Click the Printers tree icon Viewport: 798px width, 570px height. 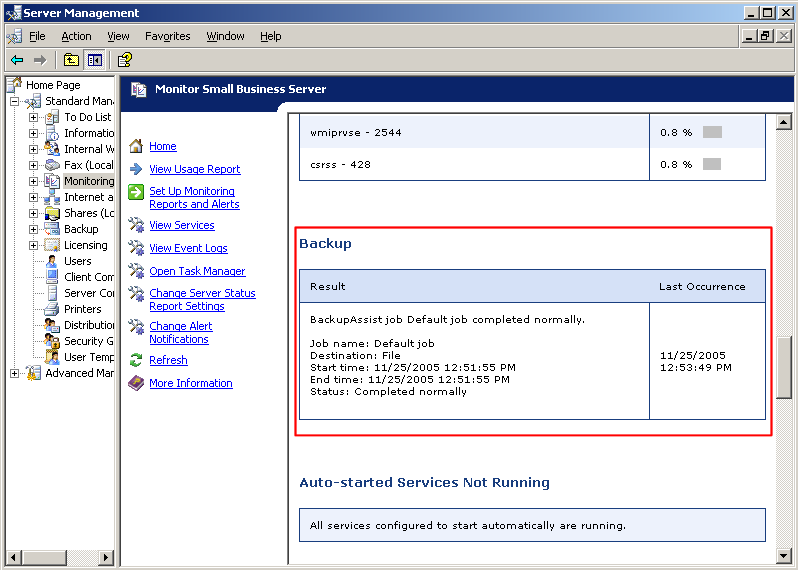52,309
